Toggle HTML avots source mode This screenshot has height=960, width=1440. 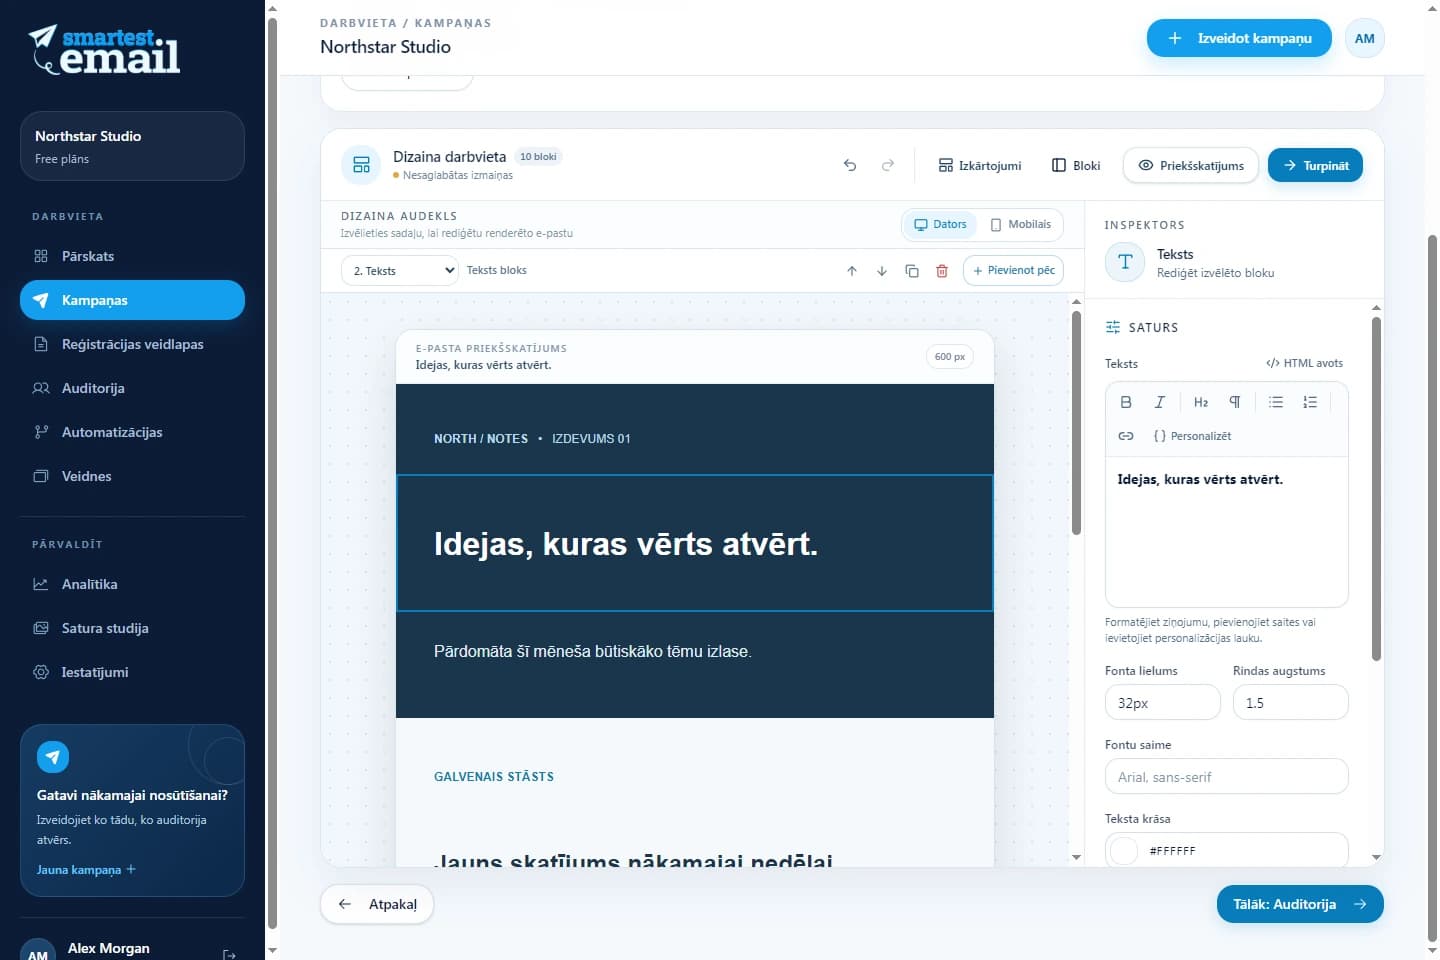(1304, 363)
